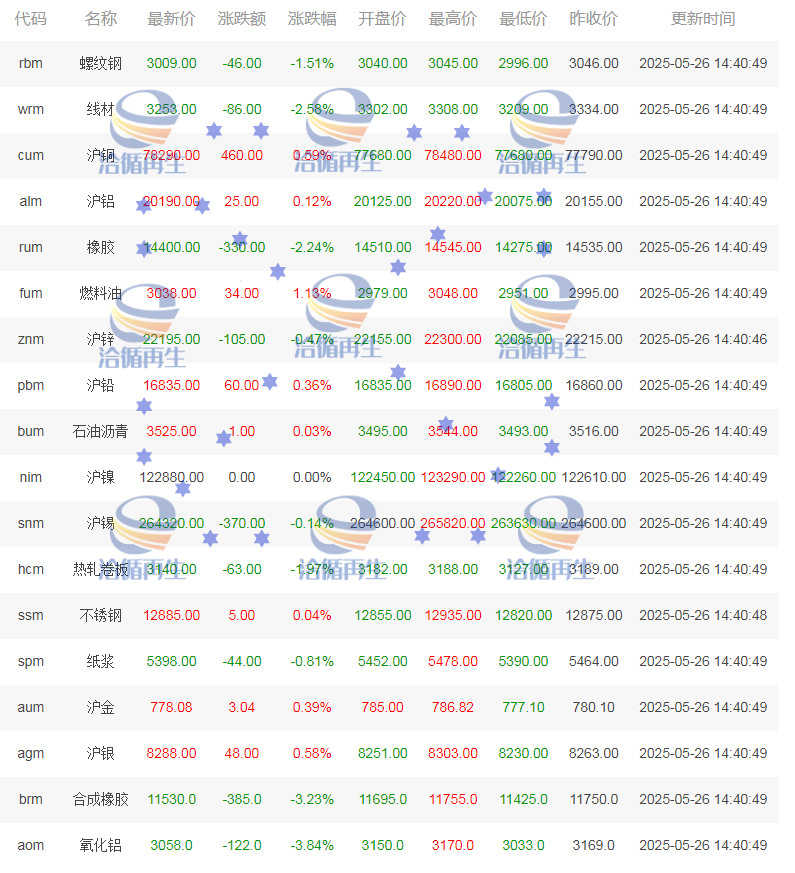This screenshot has height=873, width=795.
Task: Select the 燃料油 name cell
Action: [x=101, y=293]
